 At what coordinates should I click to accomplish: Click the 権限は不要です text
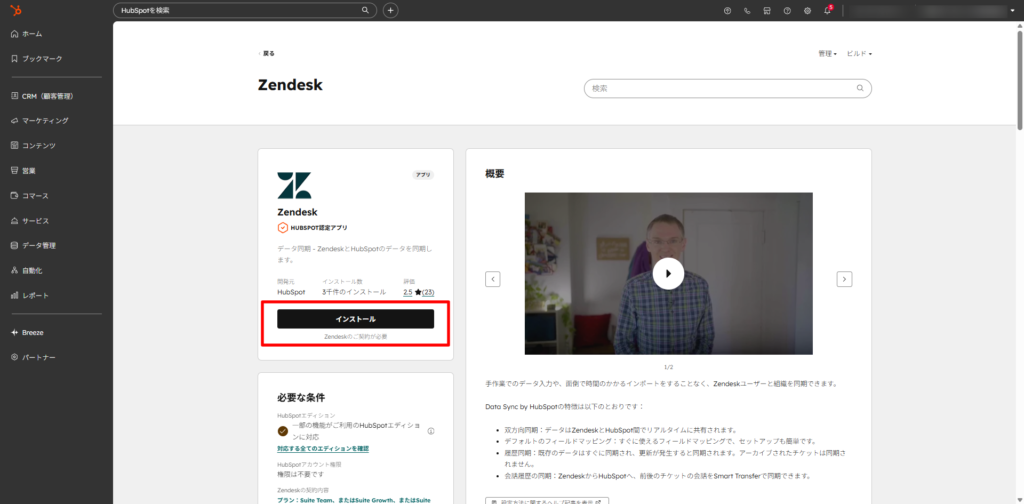[300, 474]
